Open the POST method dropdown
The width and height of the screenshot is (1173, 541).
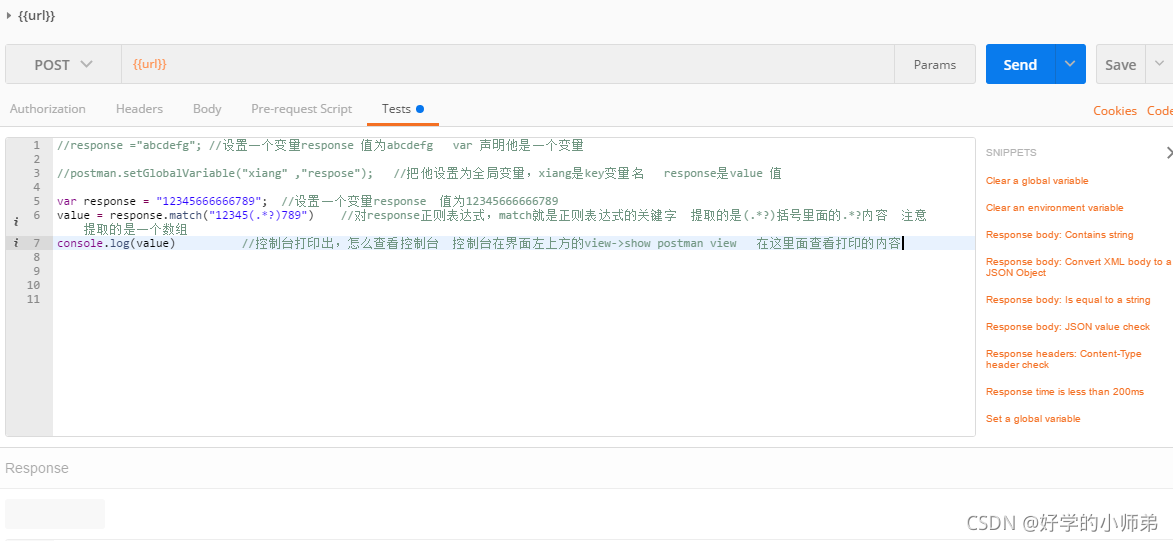coord(64,65)
